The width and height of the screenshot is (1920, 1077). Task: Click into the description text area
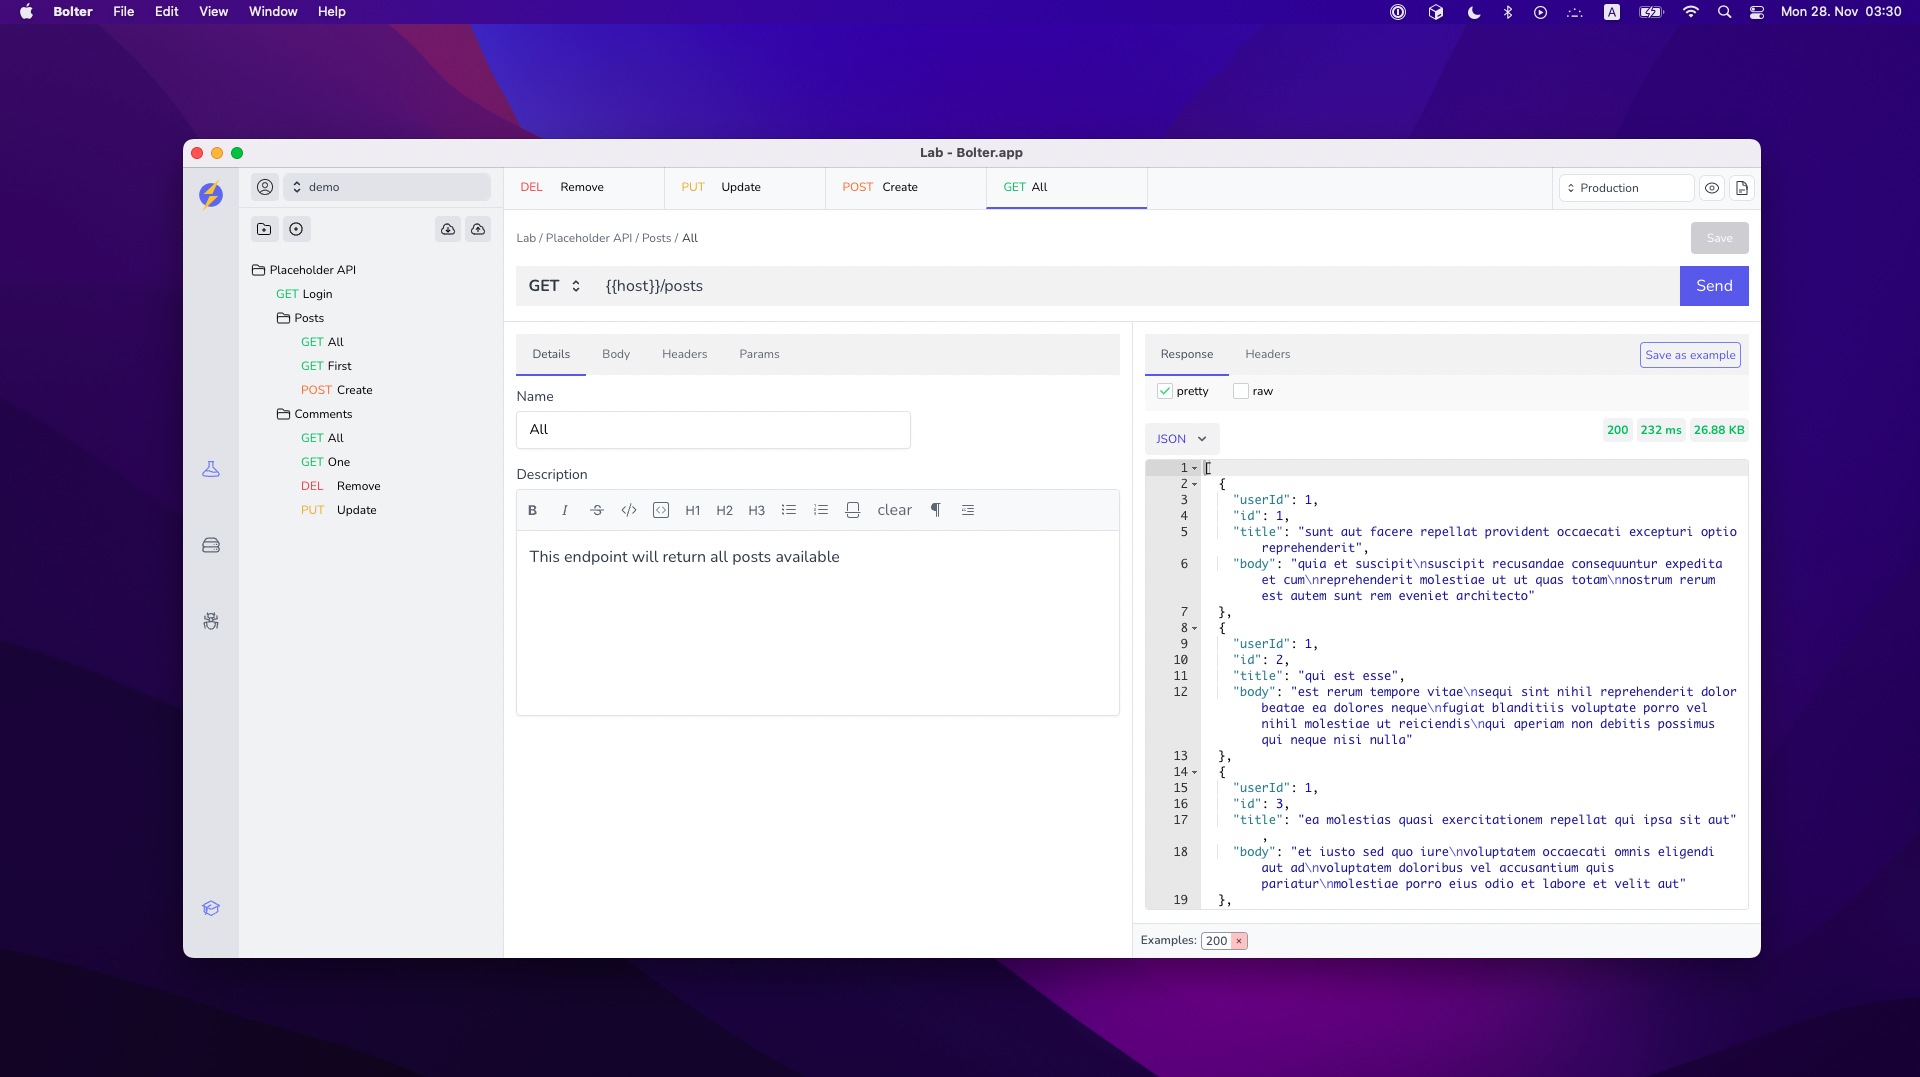(817, 622)
